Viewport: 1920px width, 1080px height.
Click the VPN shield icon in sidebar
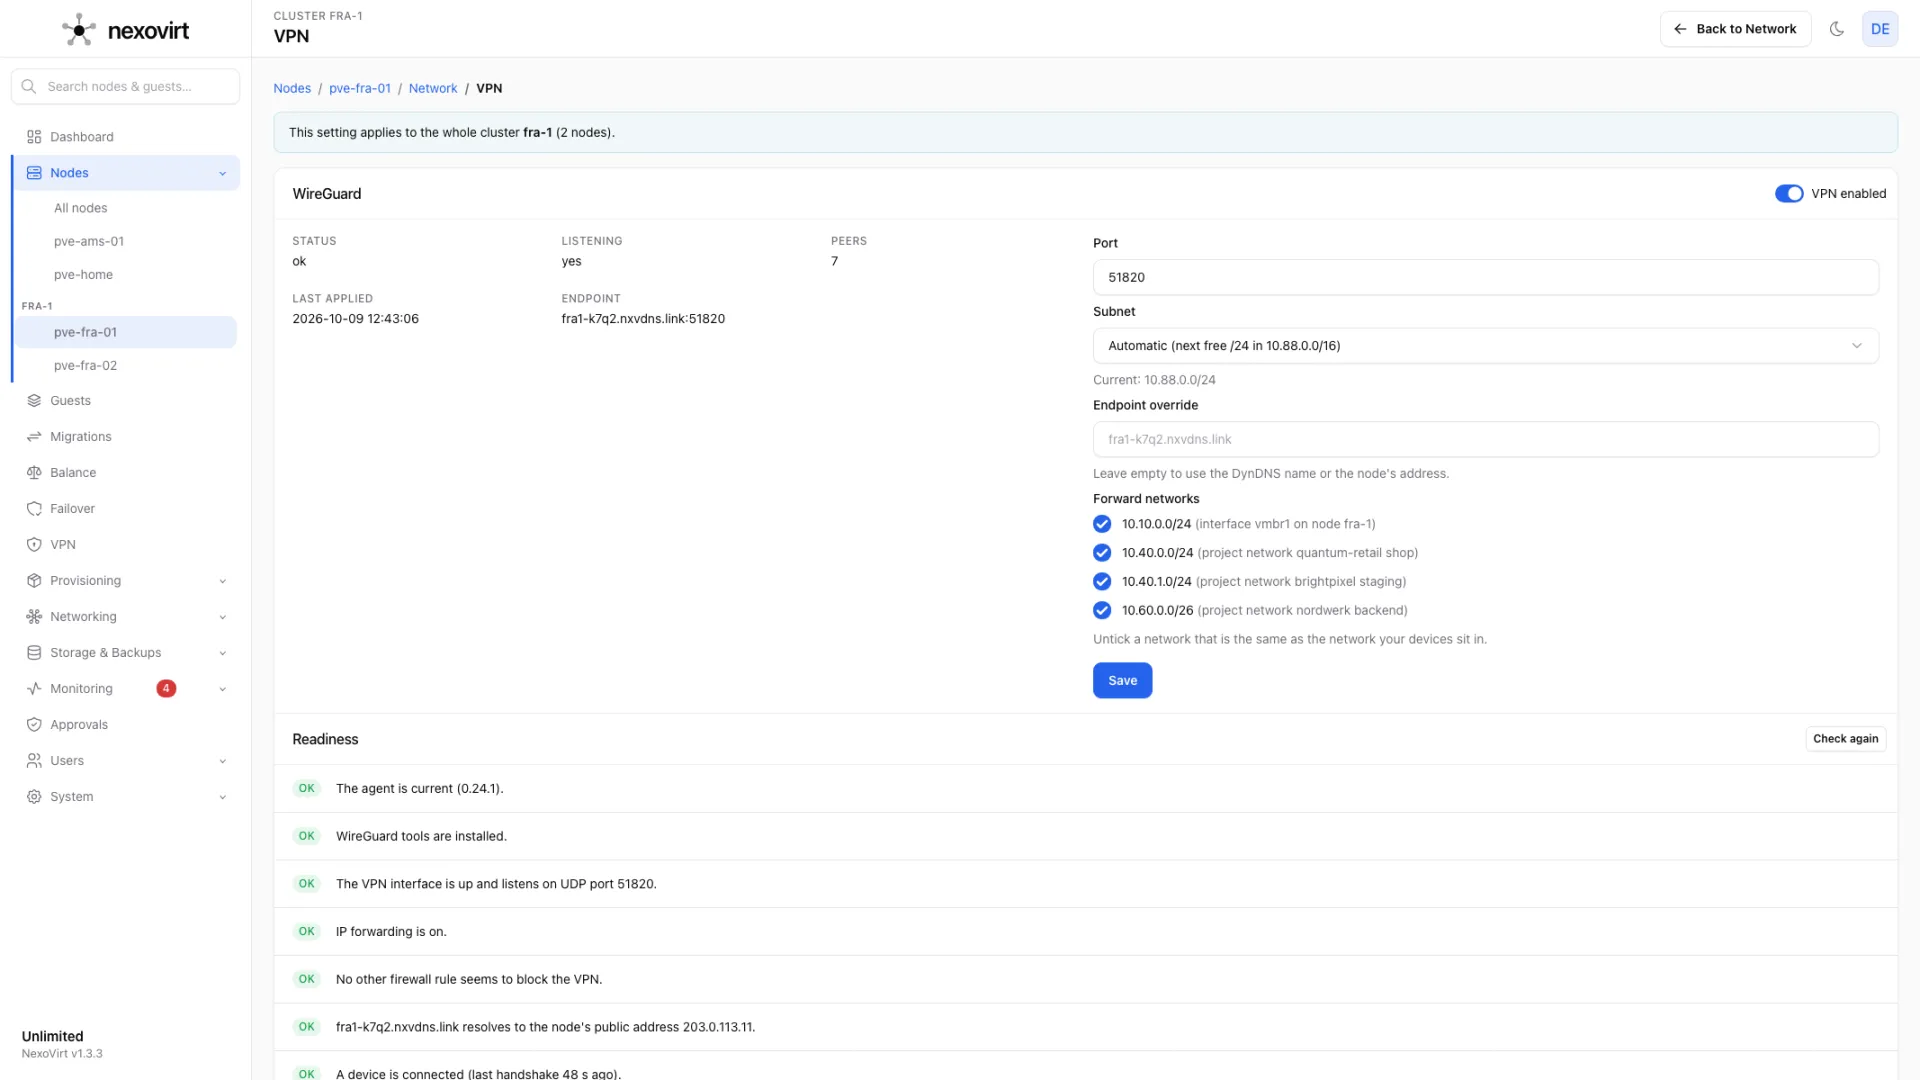pos(34,545)
